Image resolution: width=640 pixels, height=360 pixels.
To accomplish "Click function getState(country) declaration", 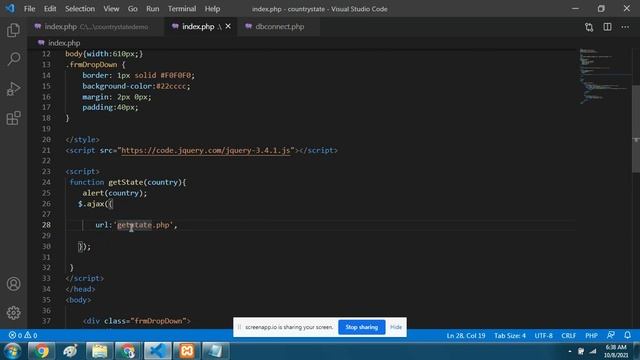I will (128, 182).
